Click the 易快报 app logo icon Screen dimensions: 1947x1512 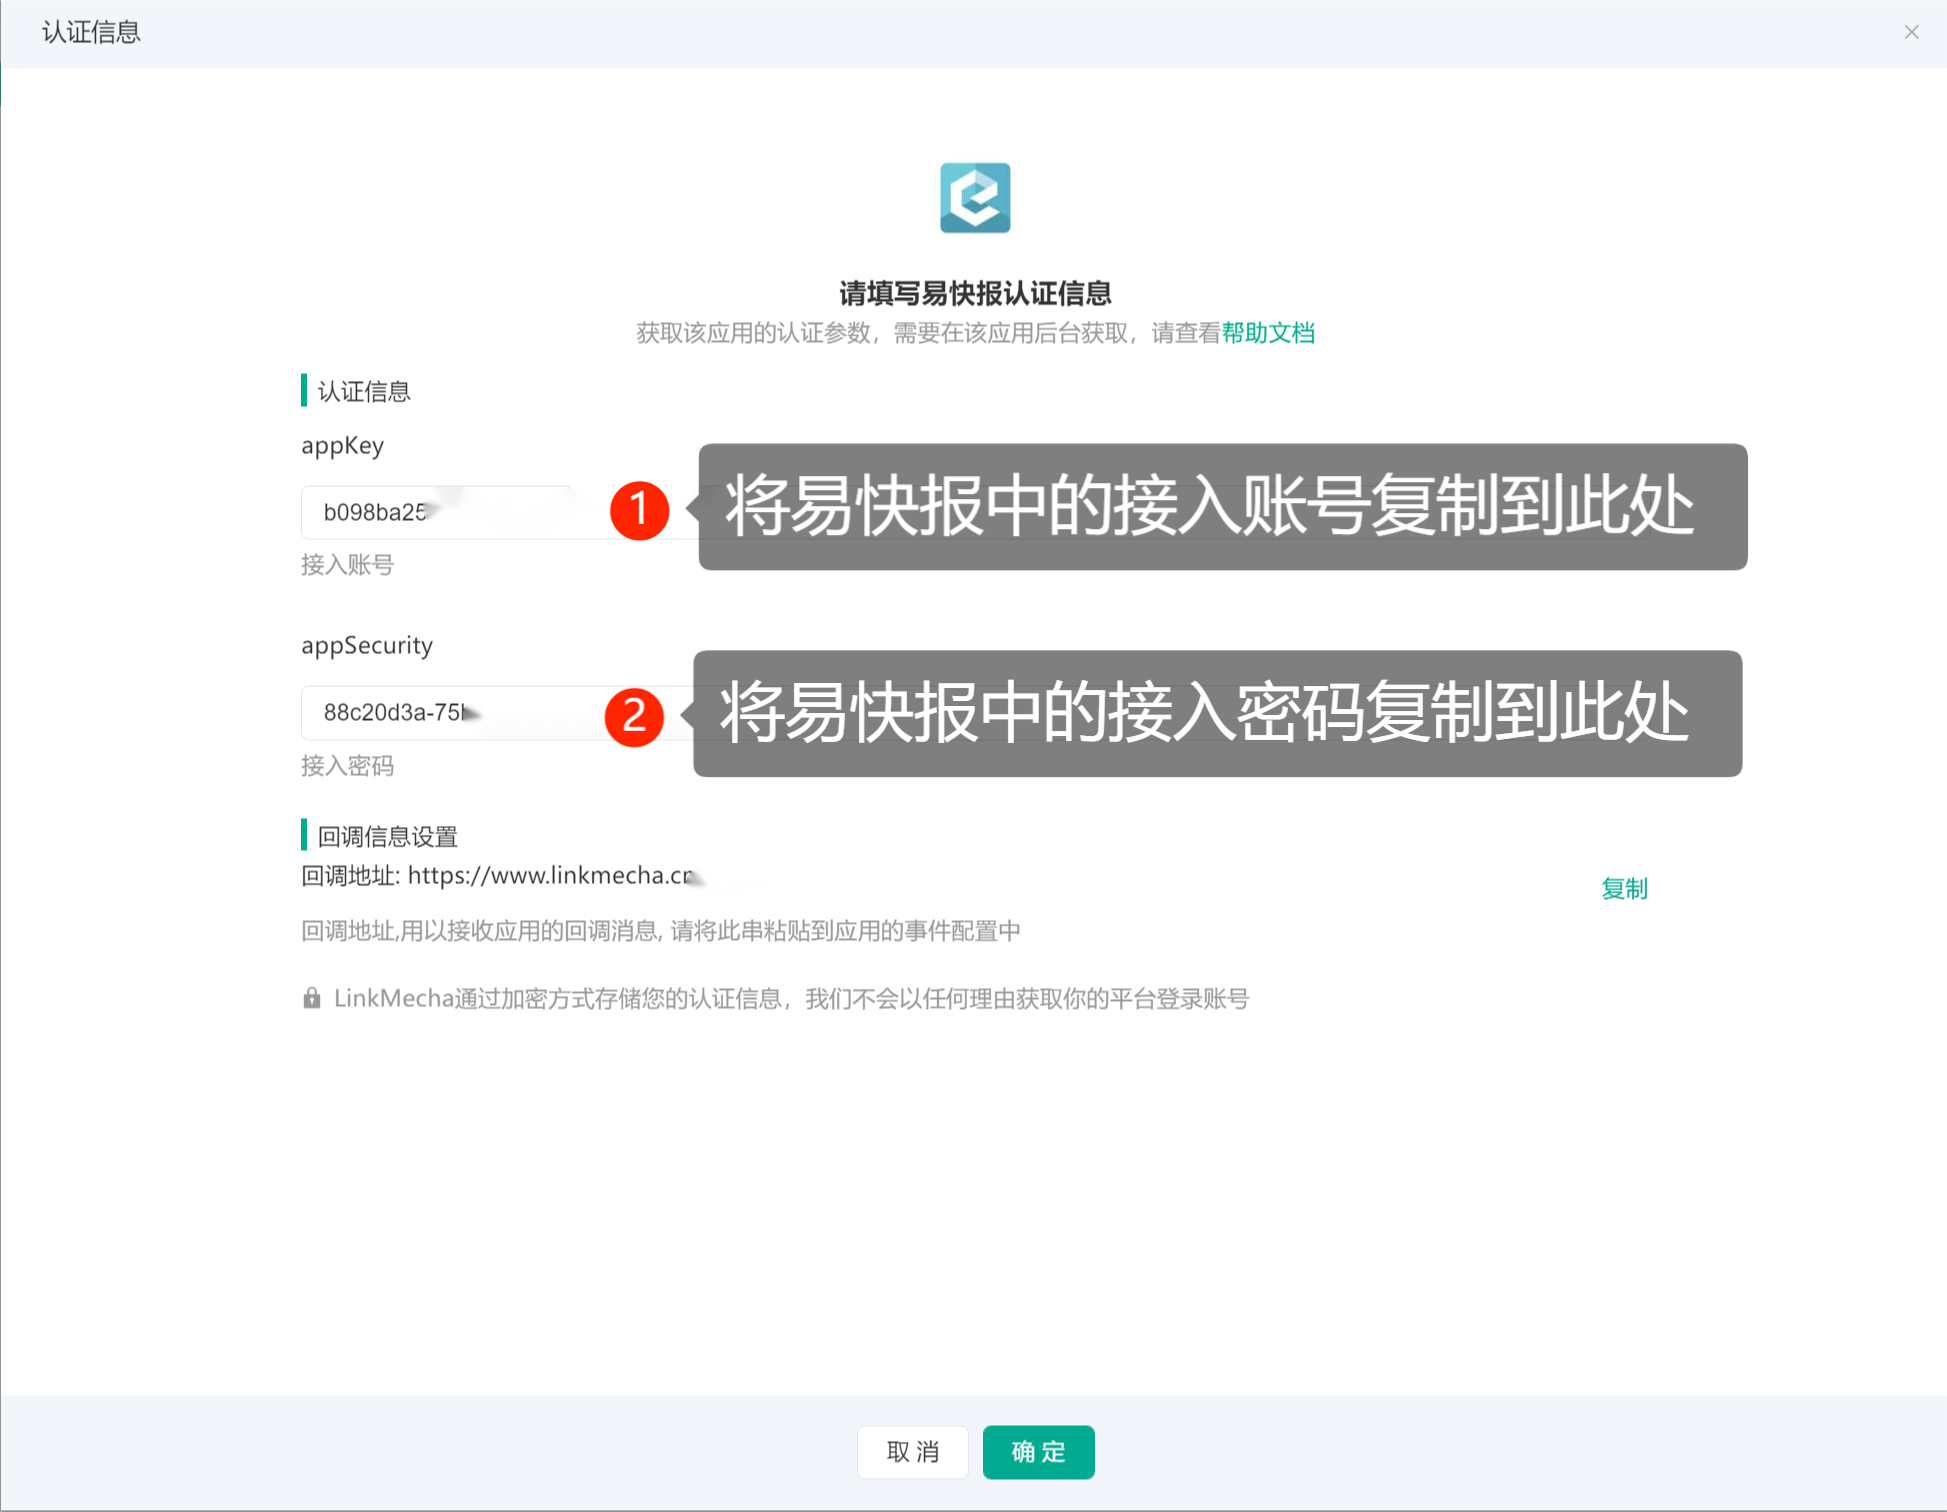point(975,197)
